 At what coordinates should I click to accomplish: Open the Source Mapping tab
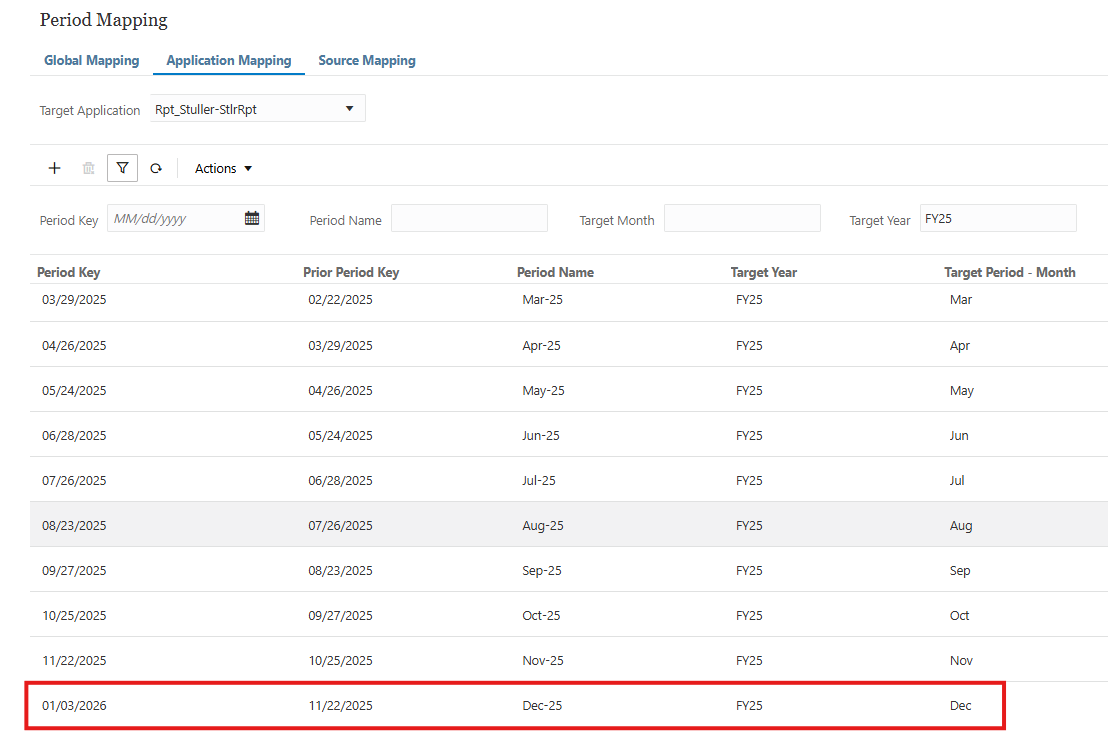[x=367, y=61]
